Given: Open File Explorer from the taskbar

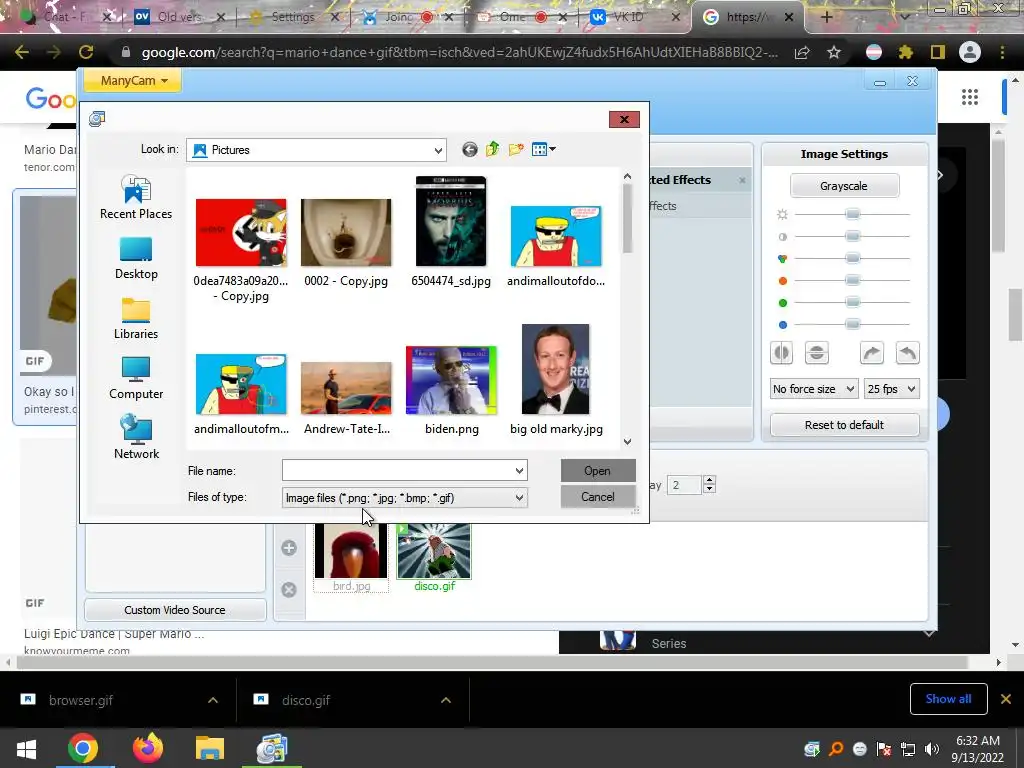Looking at the screenshot, I should click(210, 748).
